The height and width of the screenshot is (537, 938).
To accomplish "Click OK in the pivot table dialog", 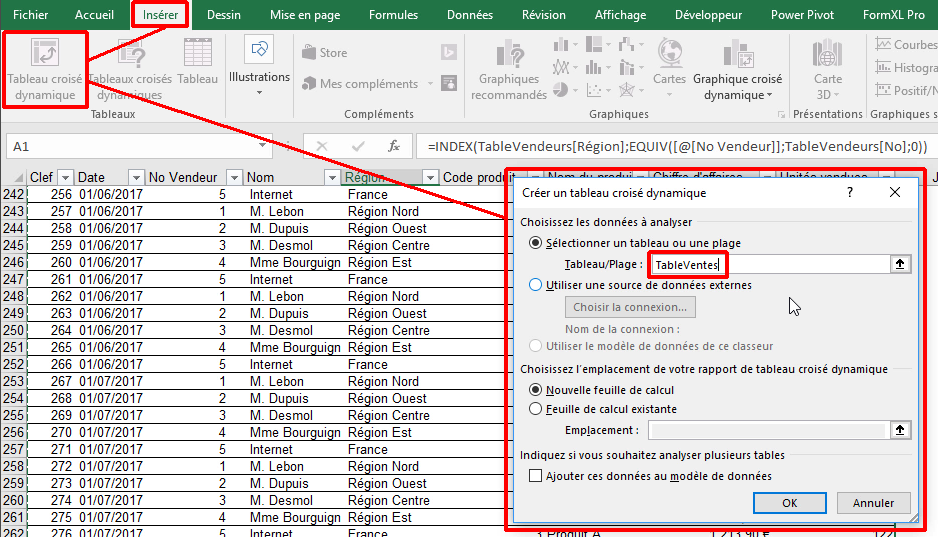I will click(790, 503).
